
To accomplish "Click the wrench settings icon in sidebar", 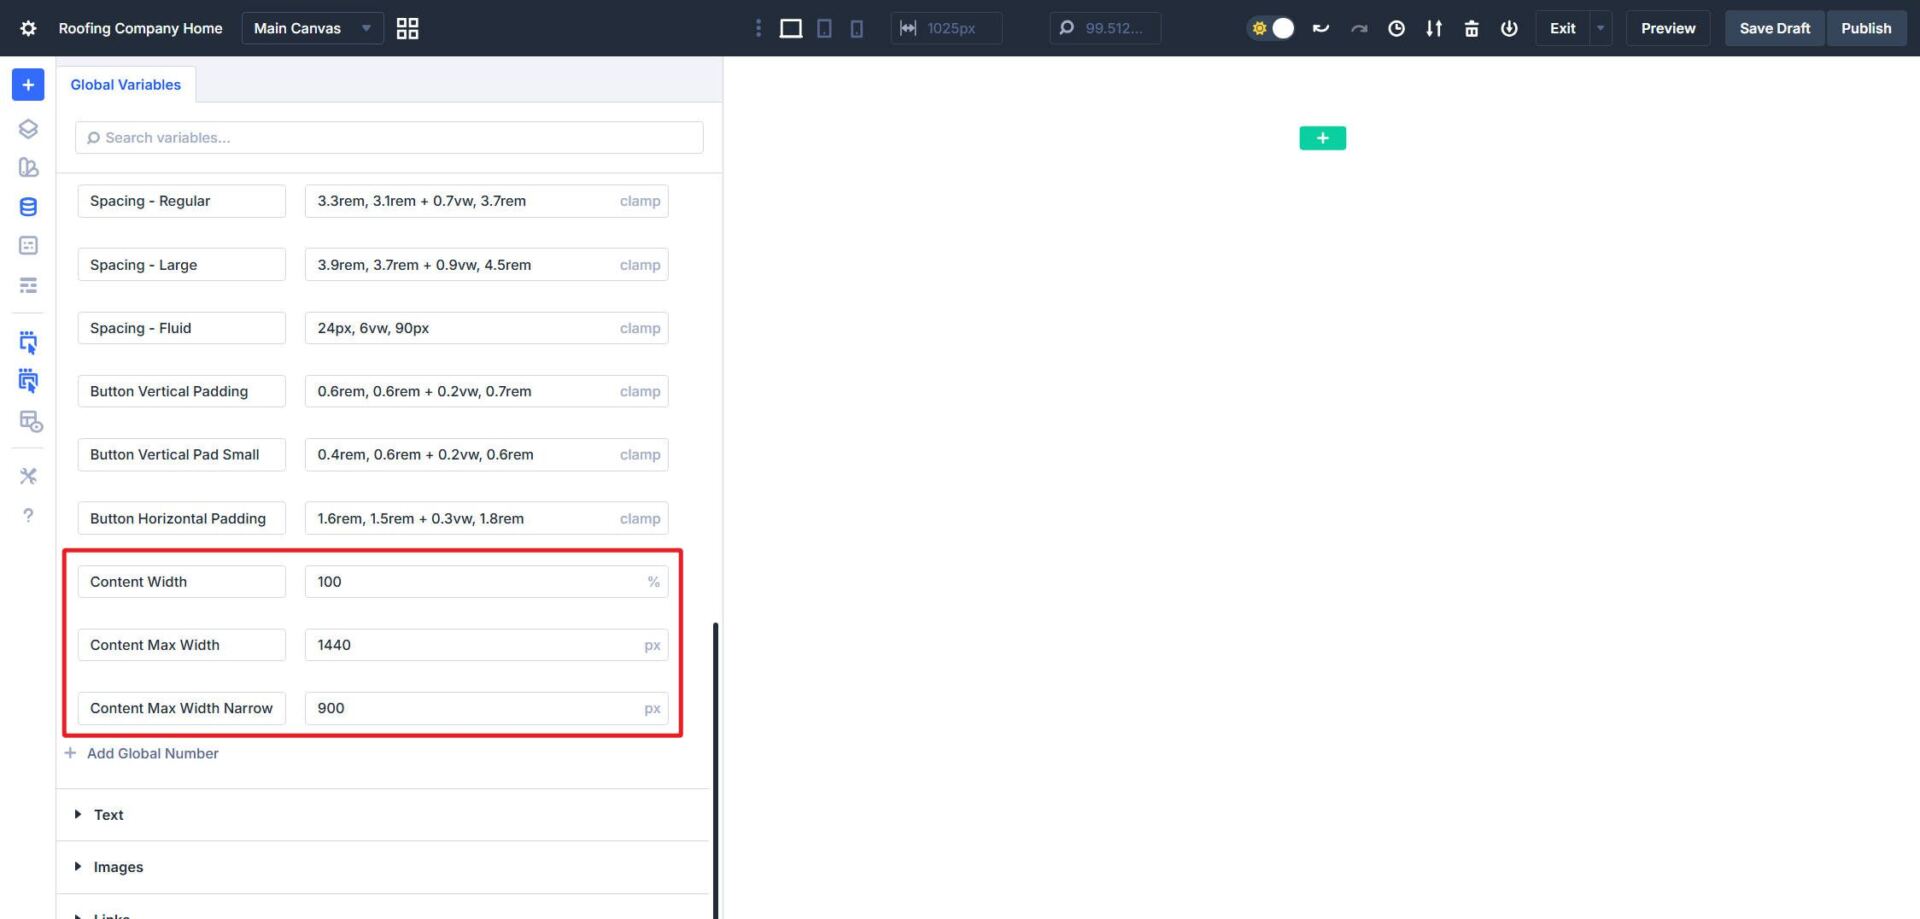I will pyautogui.click(x=28, y=475).
